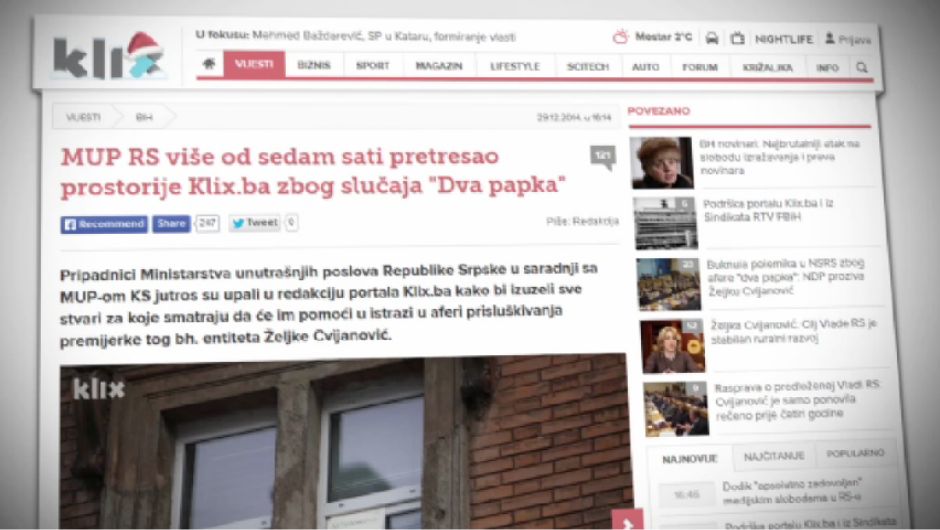Click the 'Piše: Redakcija' author text
The width and height of the screenshot is (940, 530).
(x=582, y=221)
